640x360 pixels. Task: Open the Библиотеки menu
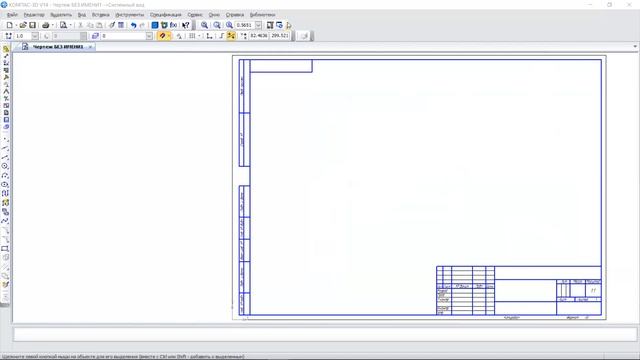point(262,15)
